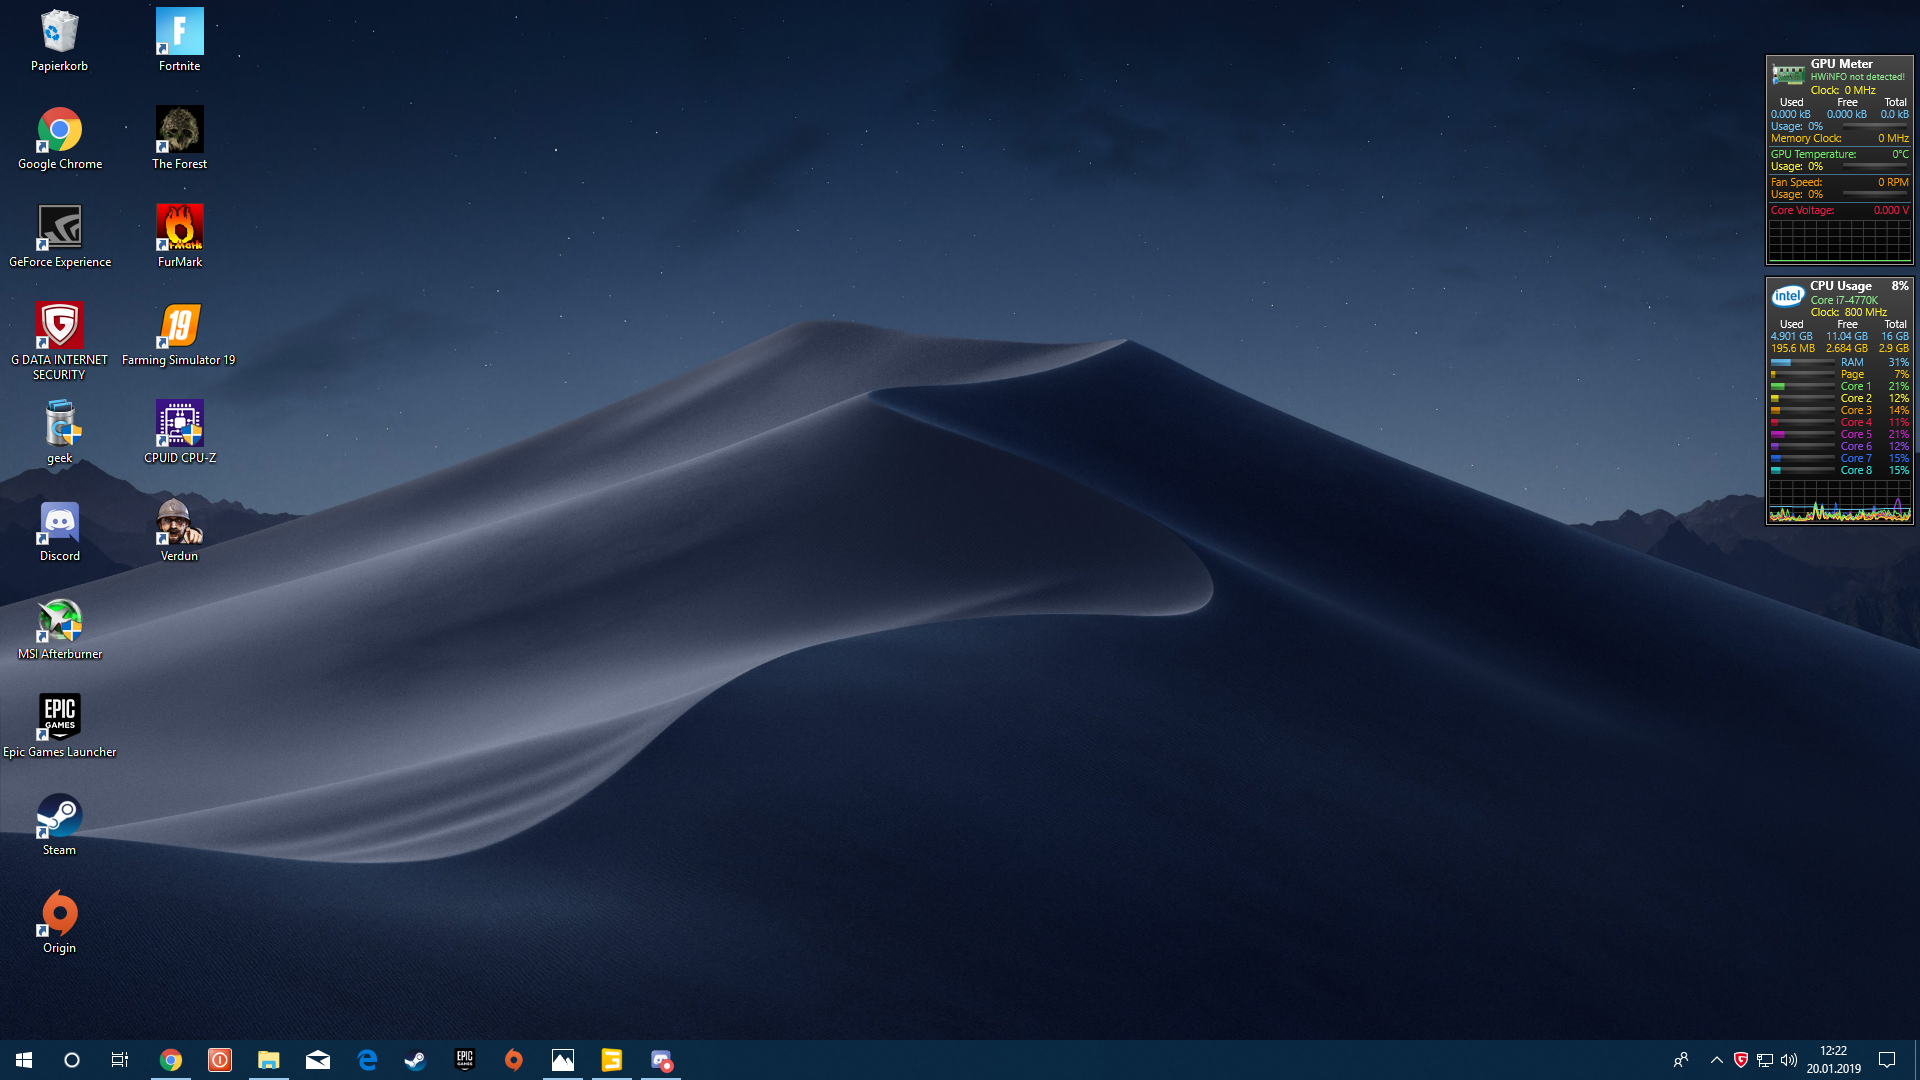Open the Windows Start menu

pyautogui.click(x=24, y=1060)
